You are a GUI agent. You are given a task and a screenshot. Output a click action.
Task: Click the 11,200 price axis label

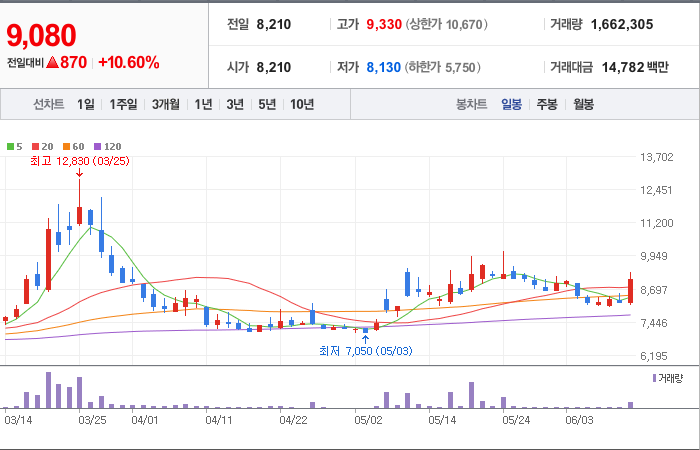[x=656, y=223]
